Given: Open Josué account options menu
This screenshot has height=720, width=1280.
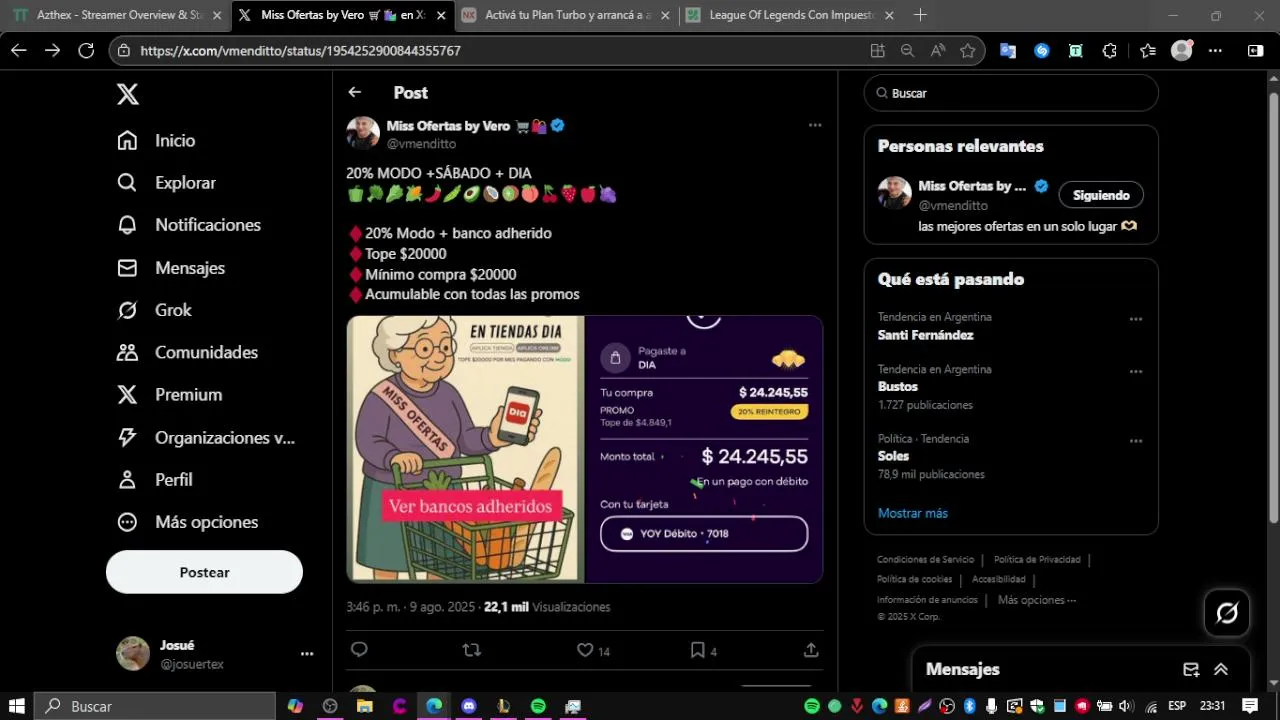Looking at the screenshot, I should [307, 654].
